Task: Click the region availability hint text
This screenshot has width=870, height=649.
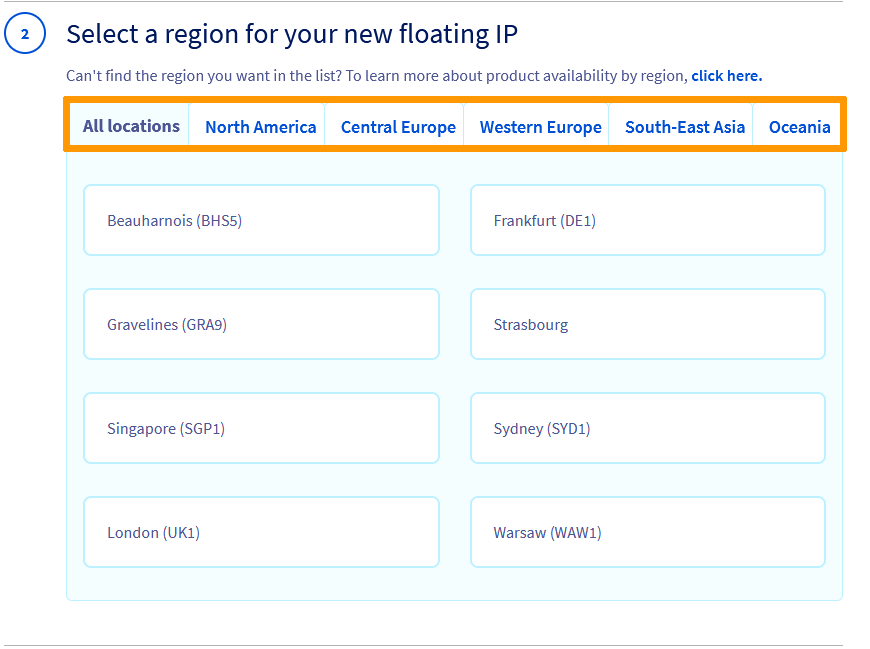Action: (375, 75)
